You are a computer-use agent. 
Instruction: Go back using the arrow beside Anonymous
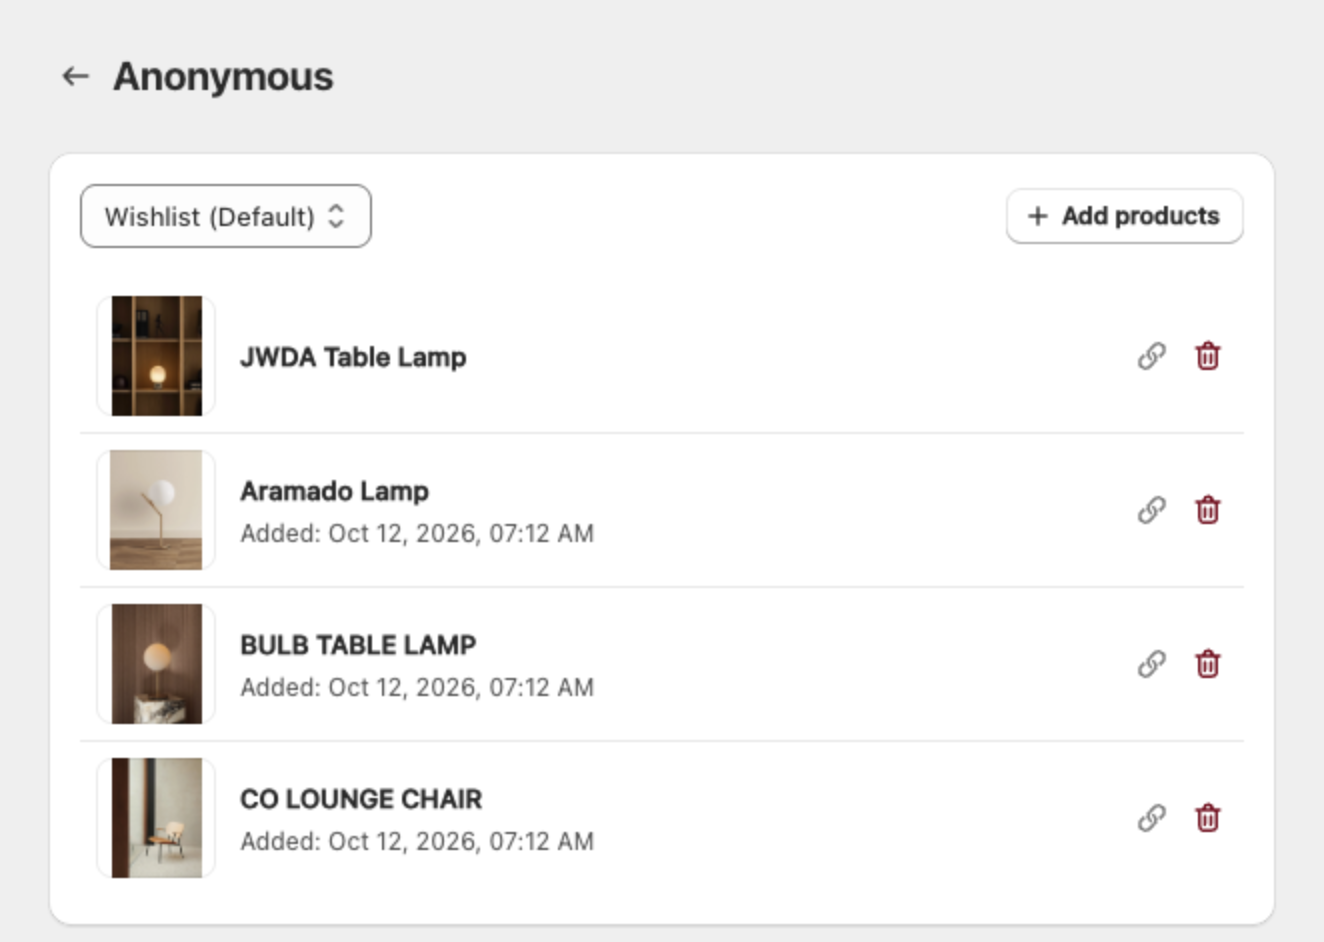76,76
